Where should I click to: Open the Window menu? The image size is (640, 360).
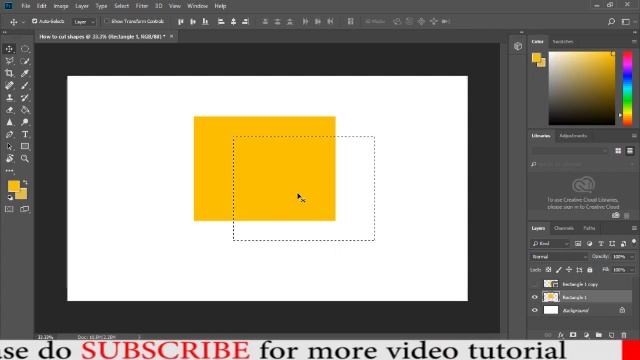click(198, 6)
